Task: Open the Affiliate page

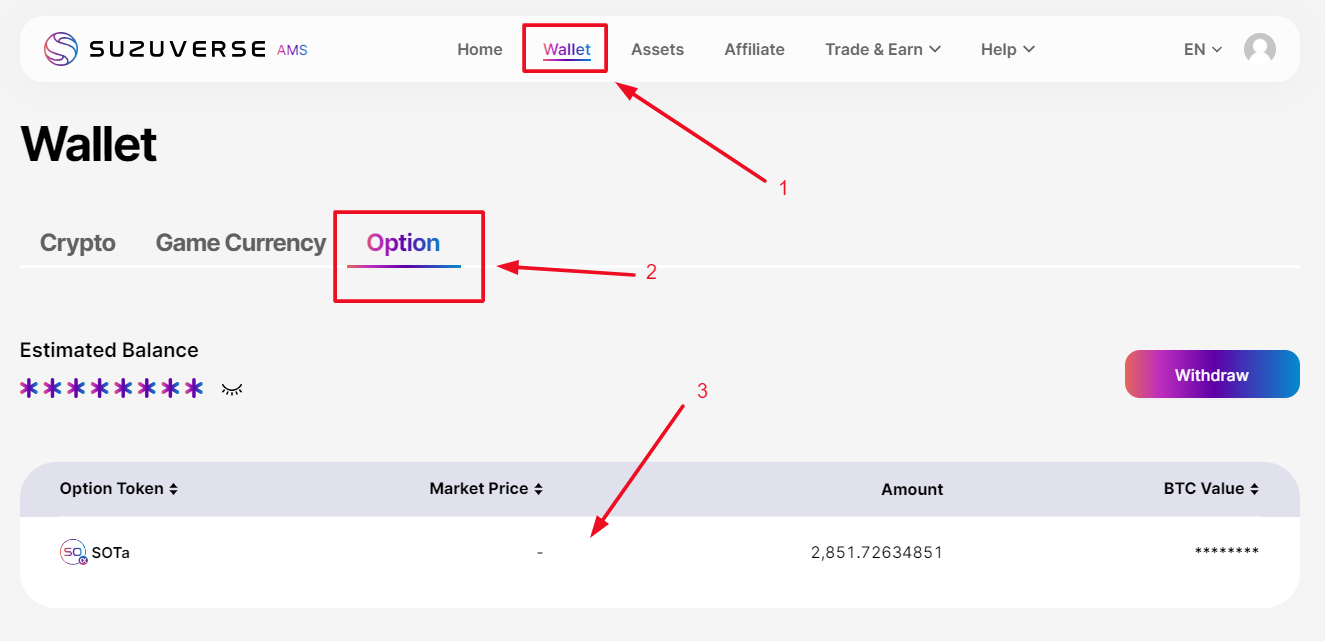Action: pyautogui.click(x=754, y=49)
